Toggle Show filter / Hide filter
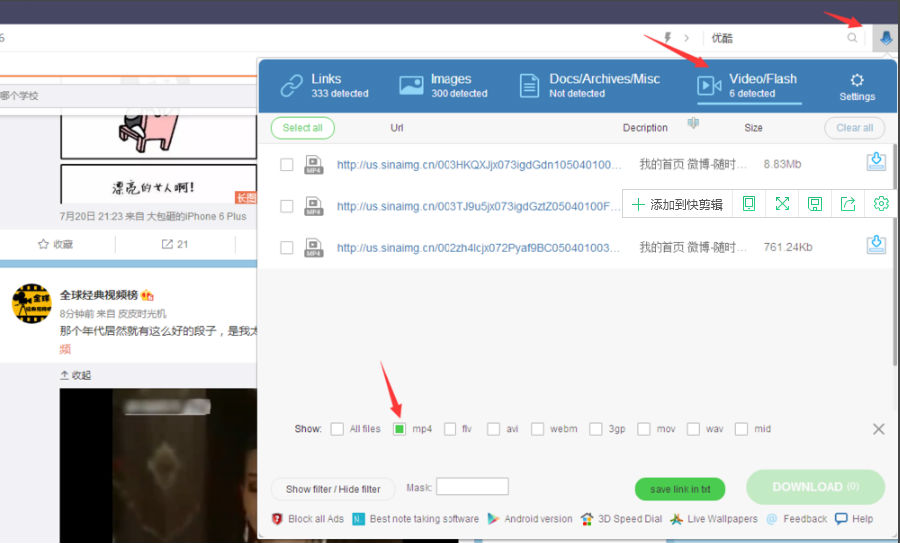Screen dimensions: 900x543 [333, 489]
